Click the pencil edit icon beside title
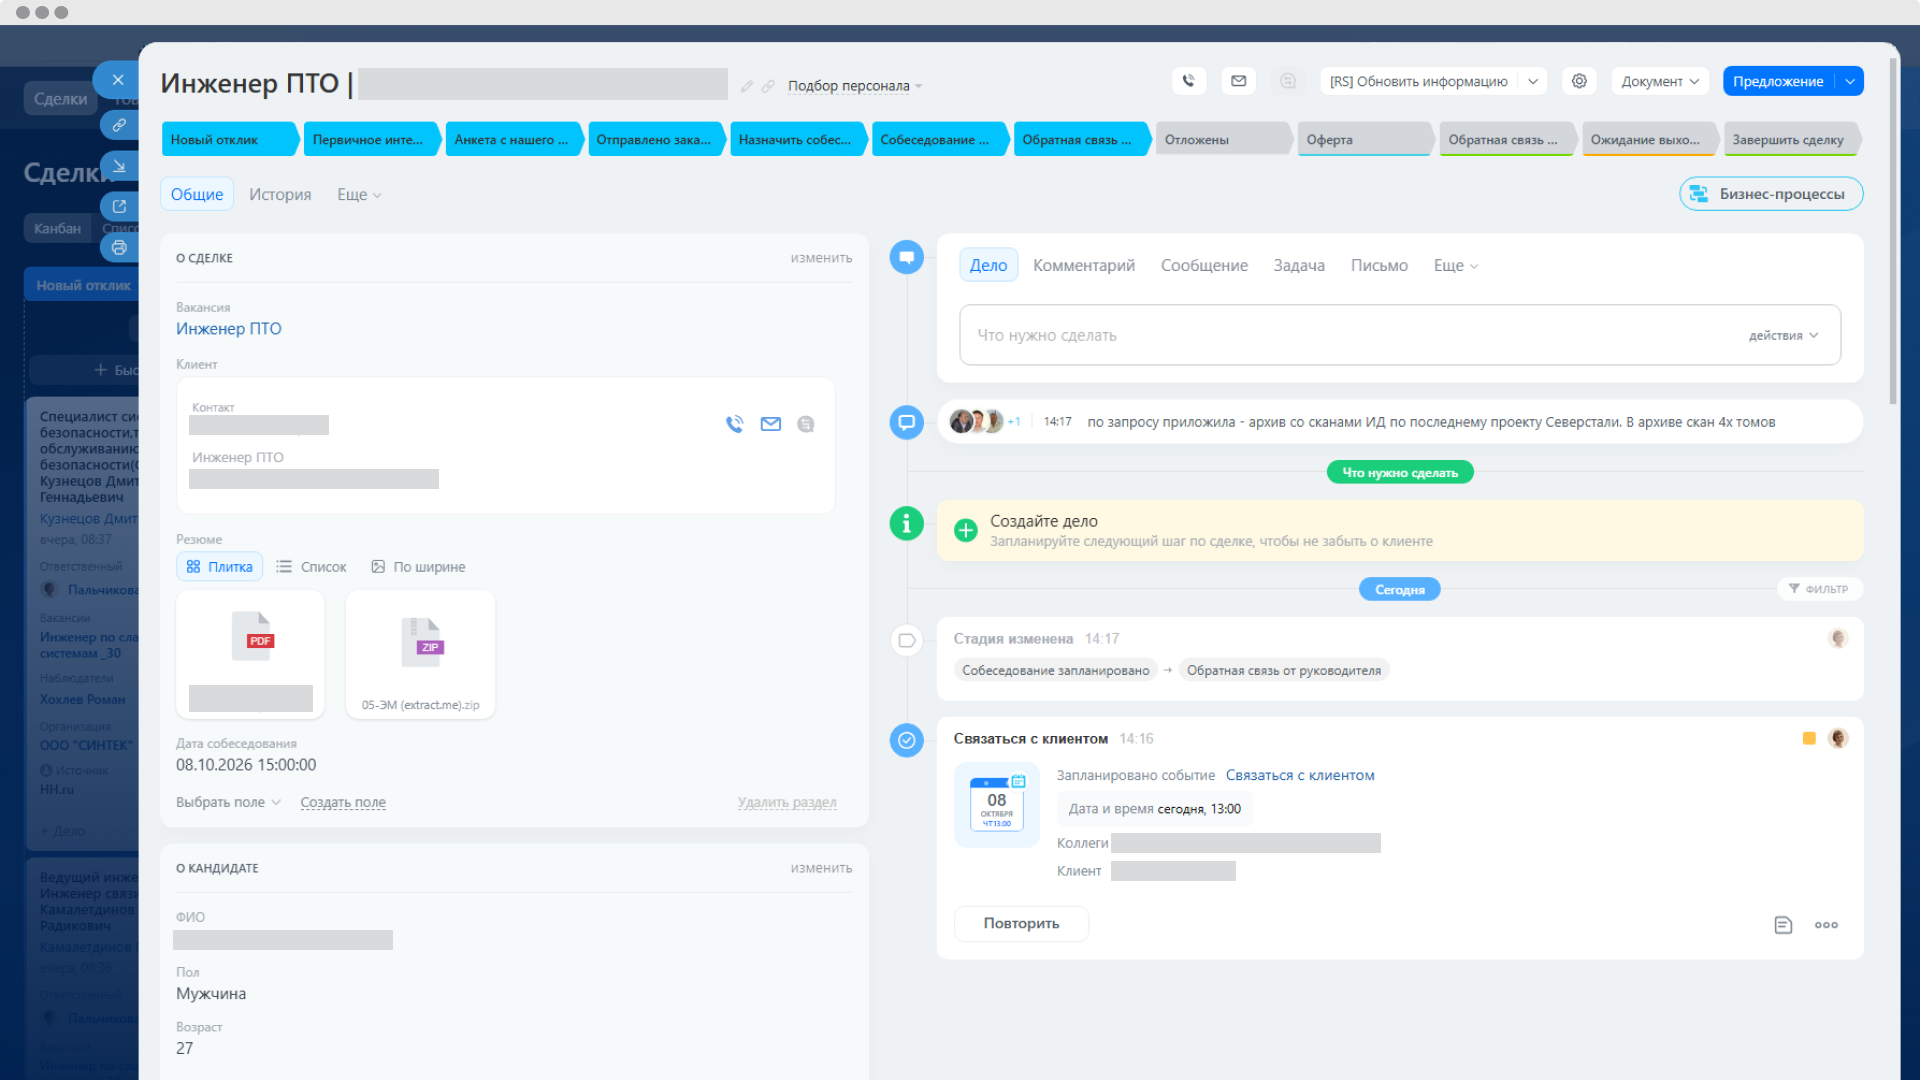 click(746, 87)
